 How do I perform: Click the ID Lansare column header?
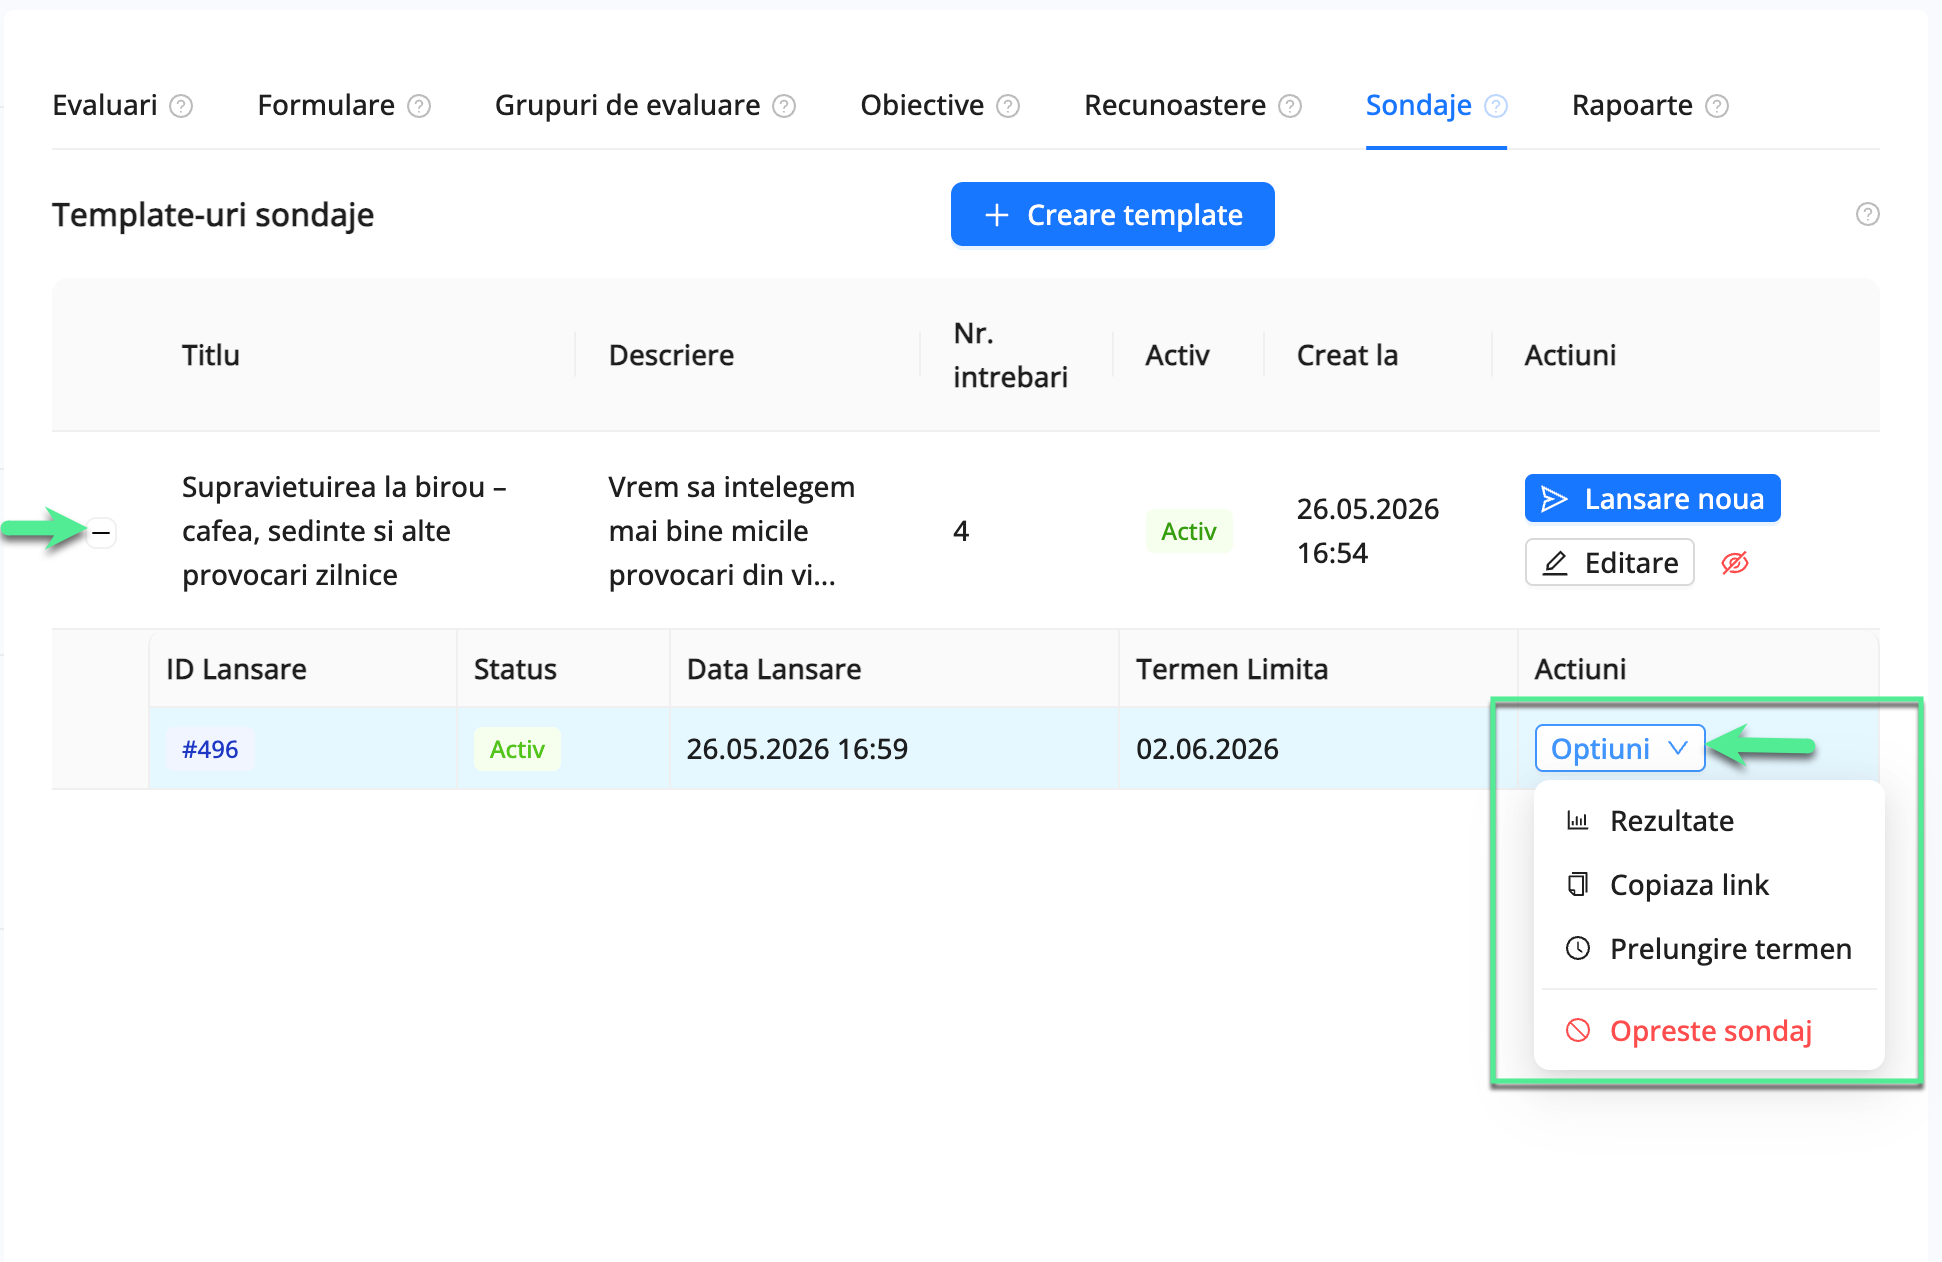[236, 669]
